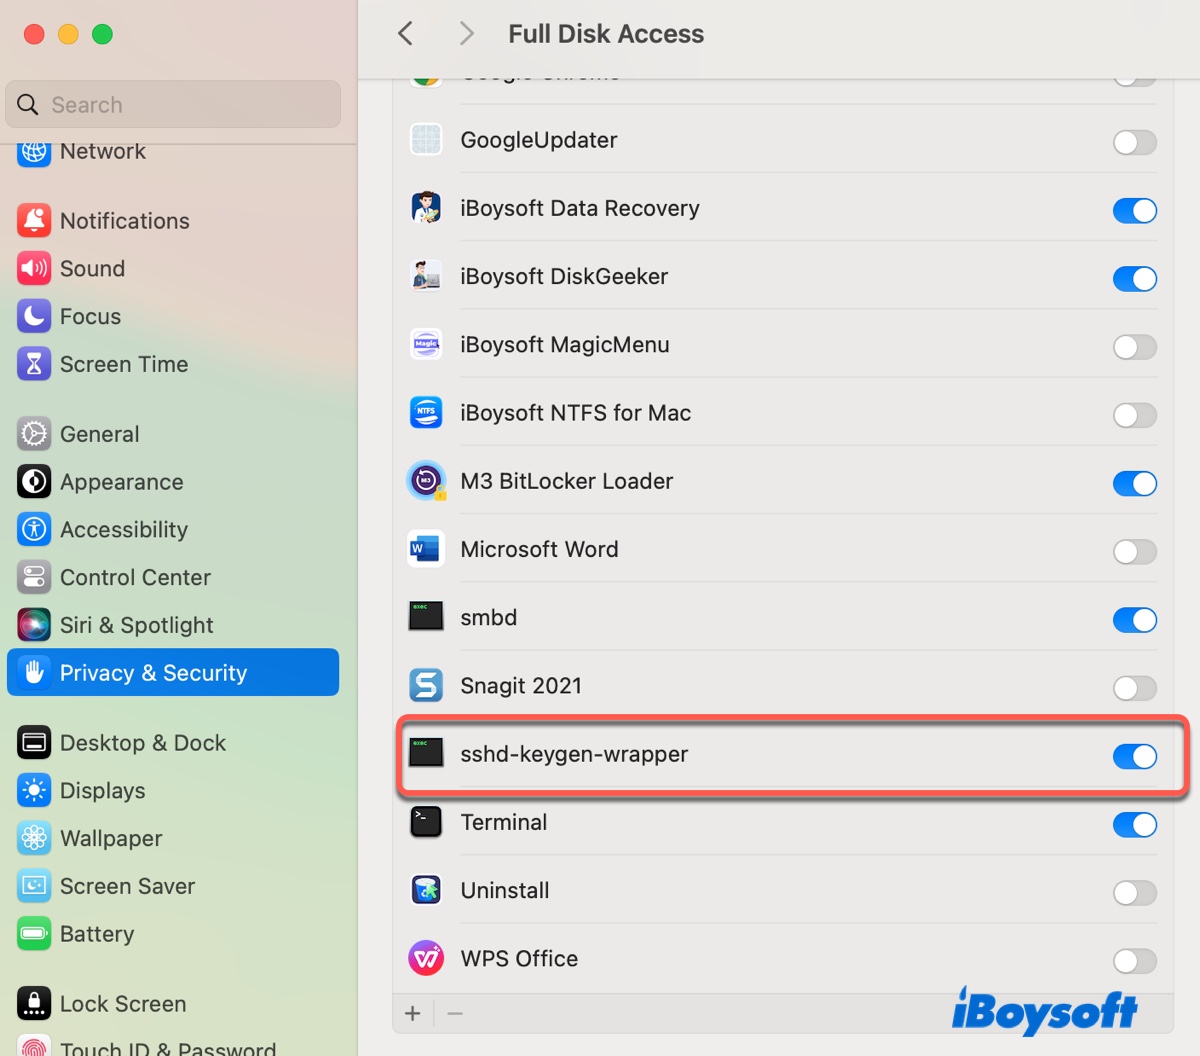The image size is (1200, 1056).
Task: Click the iBoysoft MagicMenu app icon
Action: [x=426, y=345]
